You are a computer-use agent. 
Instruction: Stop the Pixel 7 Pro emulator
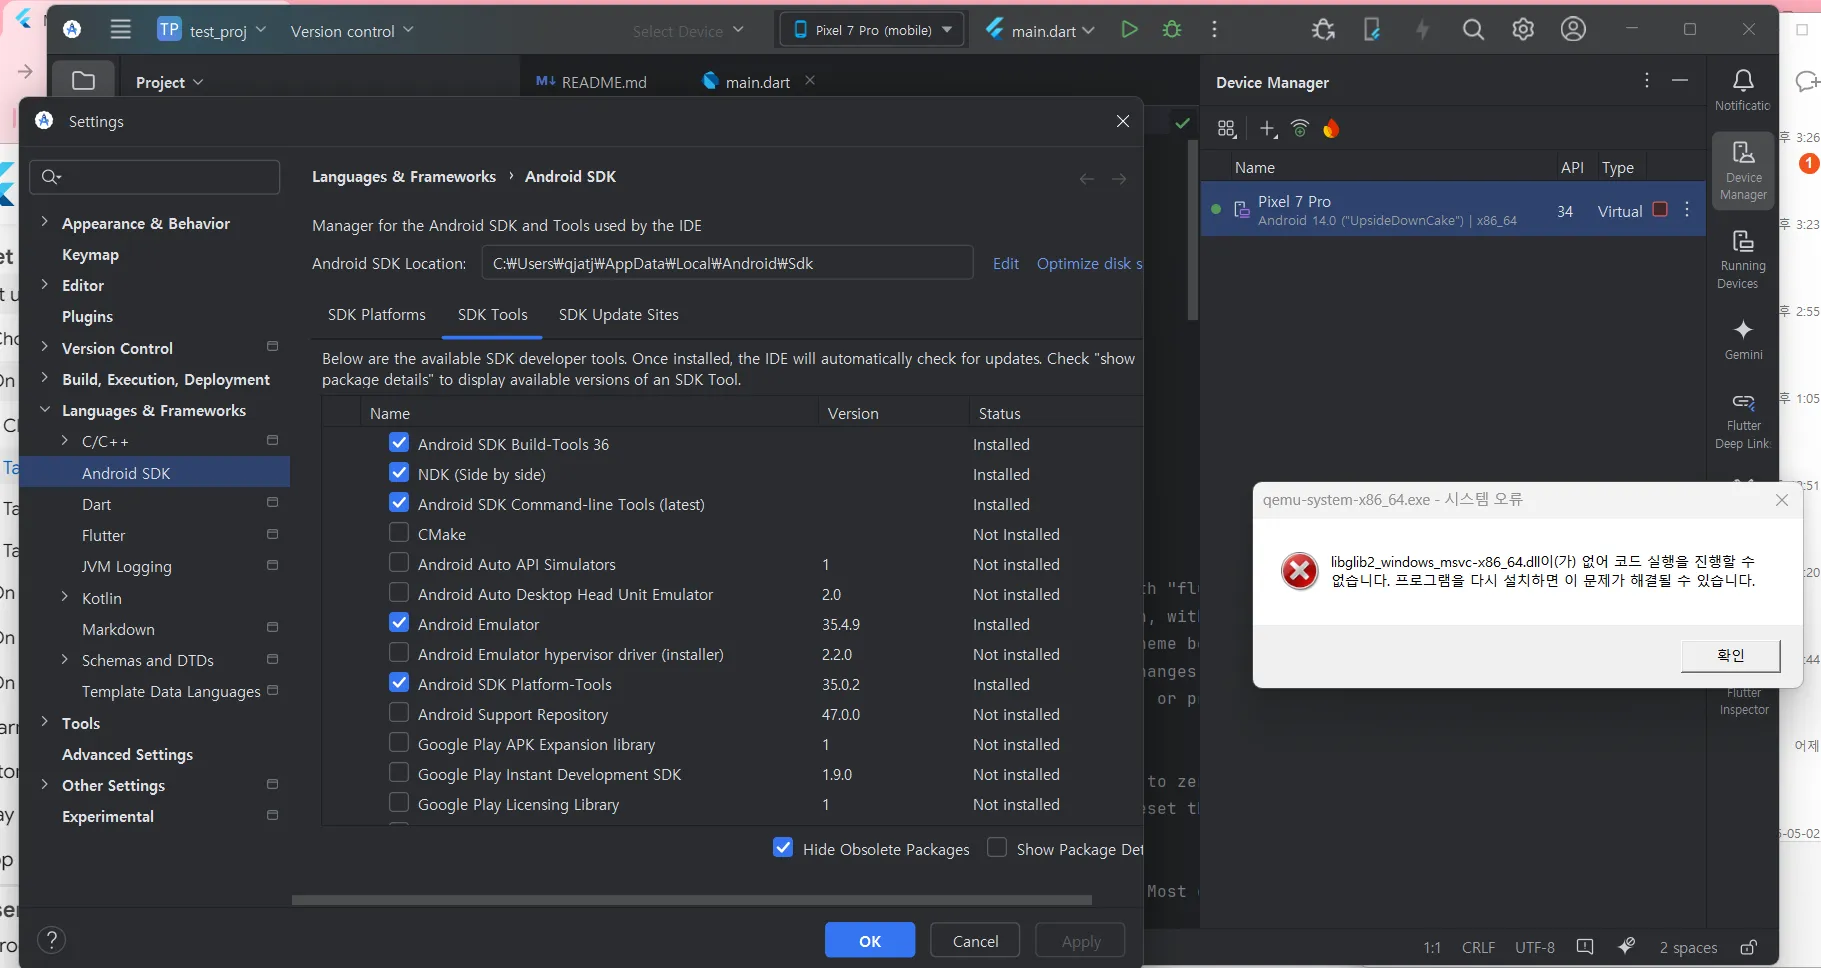tap(1660, 209)
